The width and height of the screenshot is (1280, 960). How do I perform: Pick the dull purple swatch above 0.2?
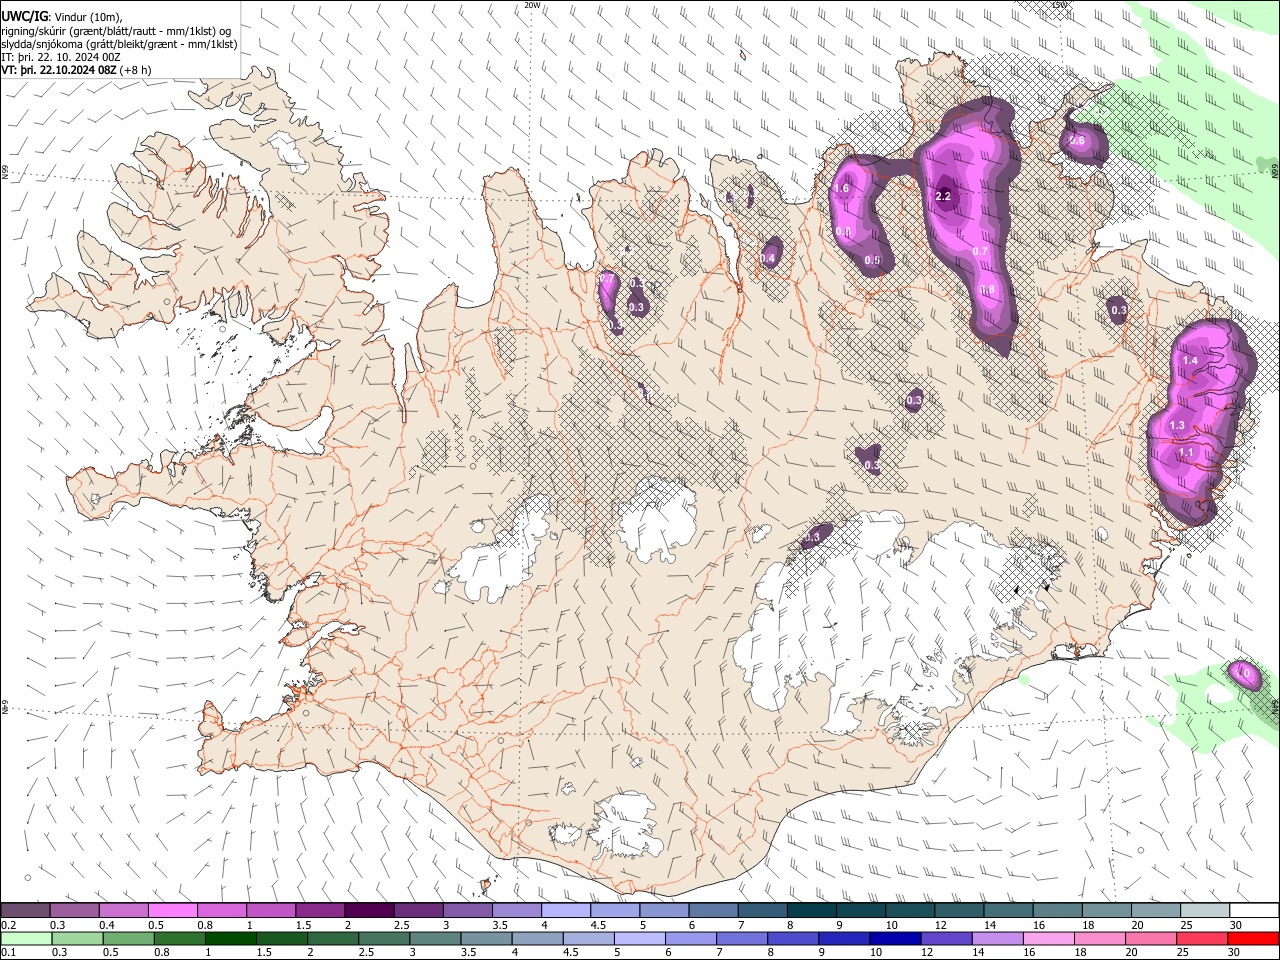coord(25,910)
